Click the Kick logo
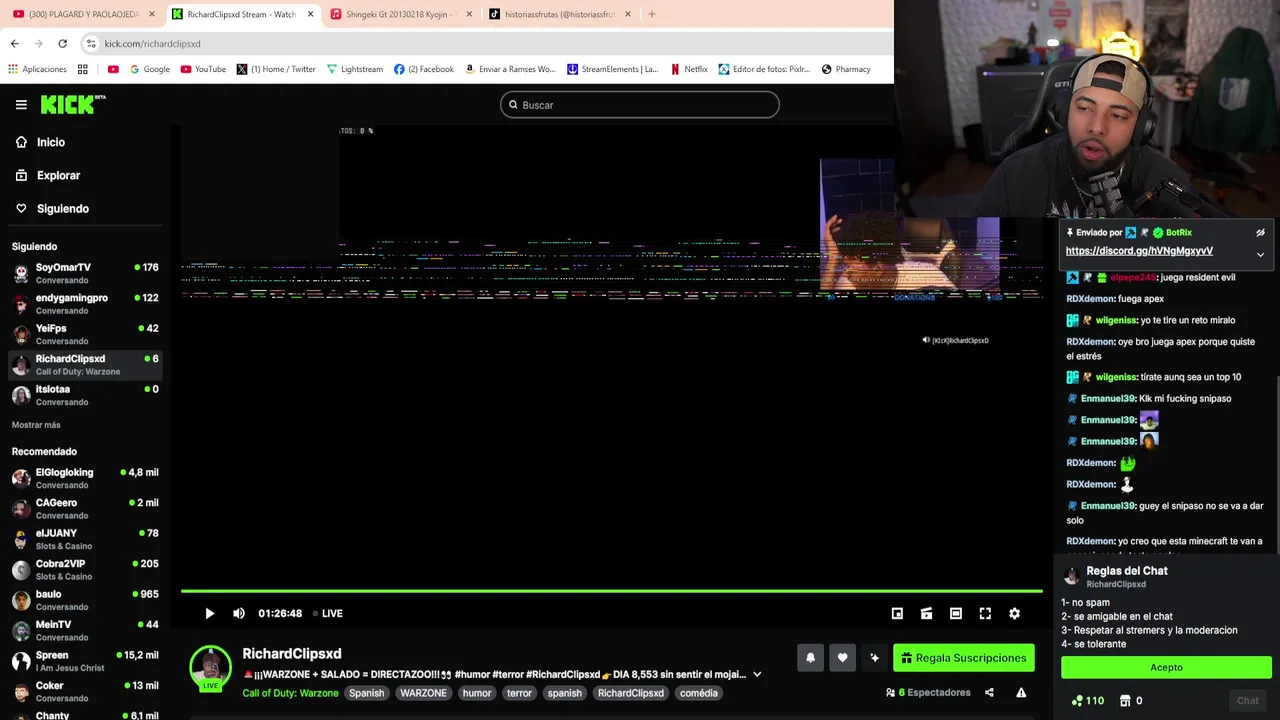The image size is (1280, 720). pos(72,104)
